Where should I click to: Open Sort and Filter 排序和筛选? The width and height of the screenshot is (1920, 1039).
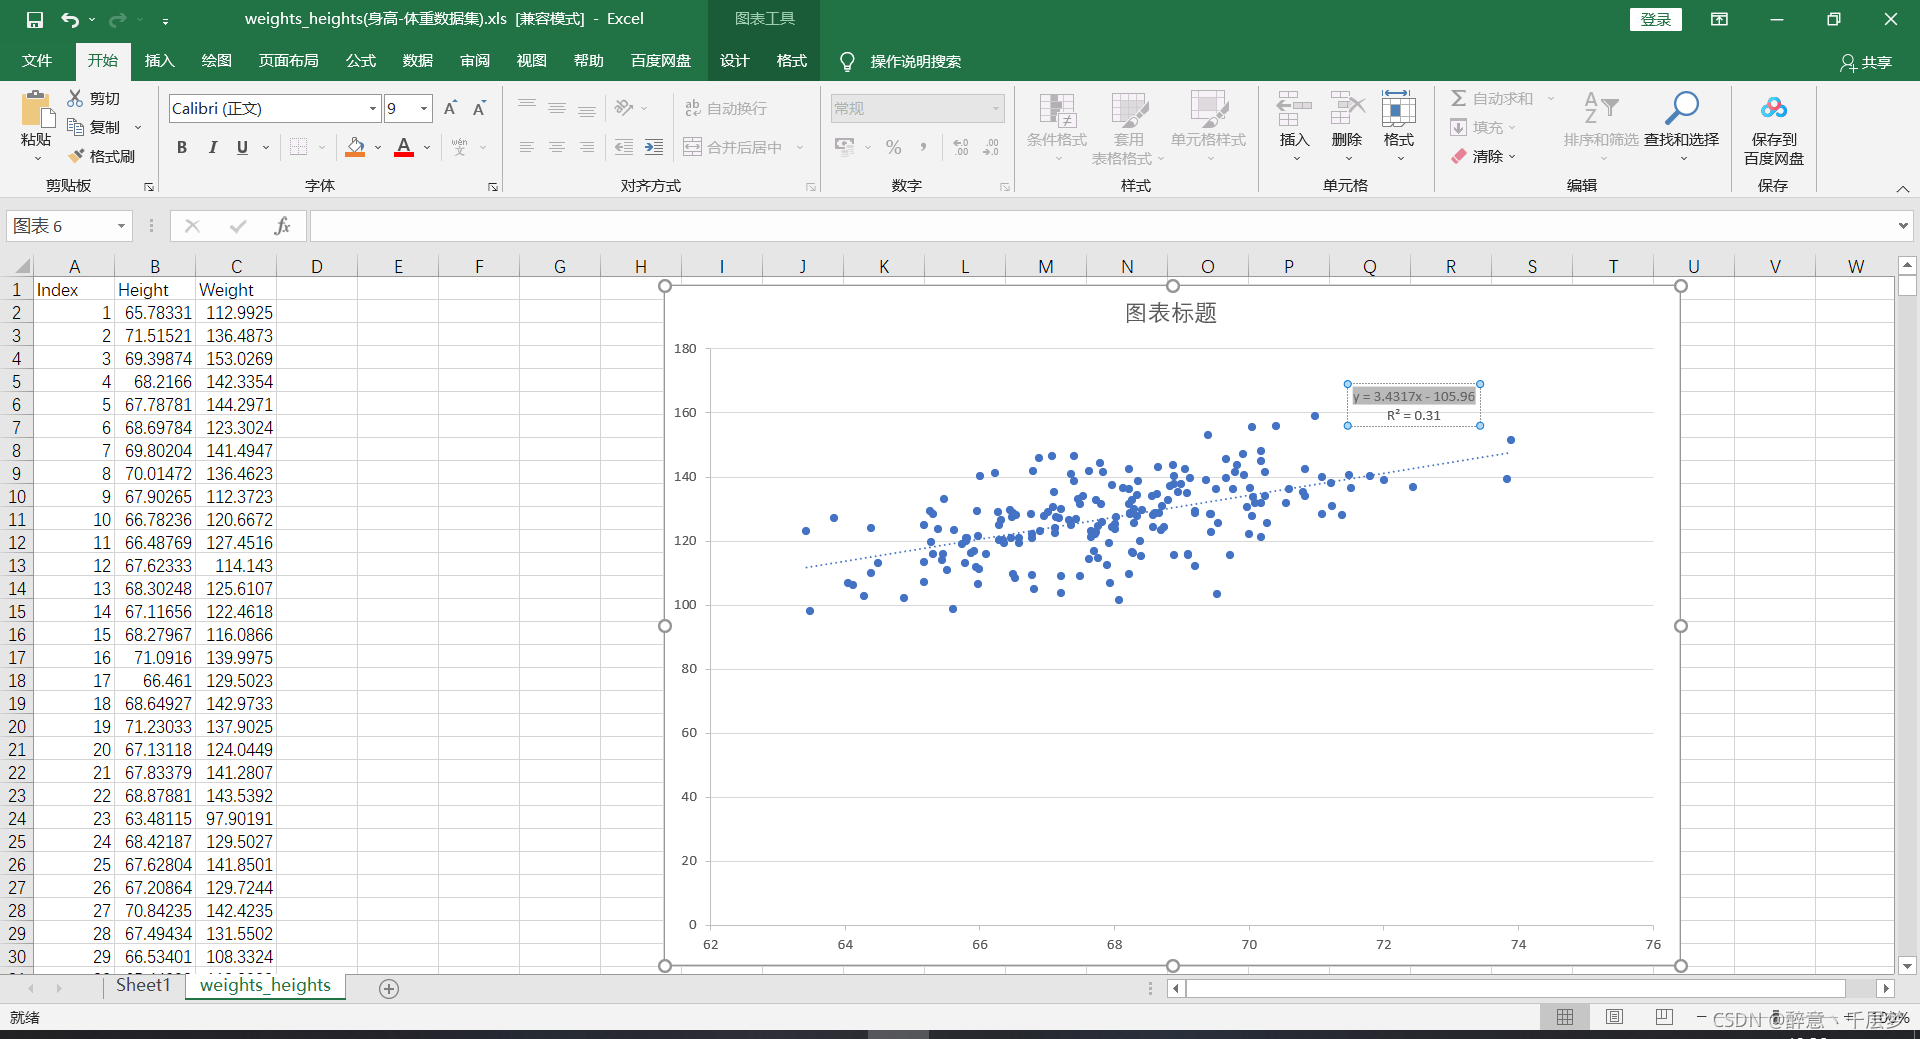[x=1601, y=125]
